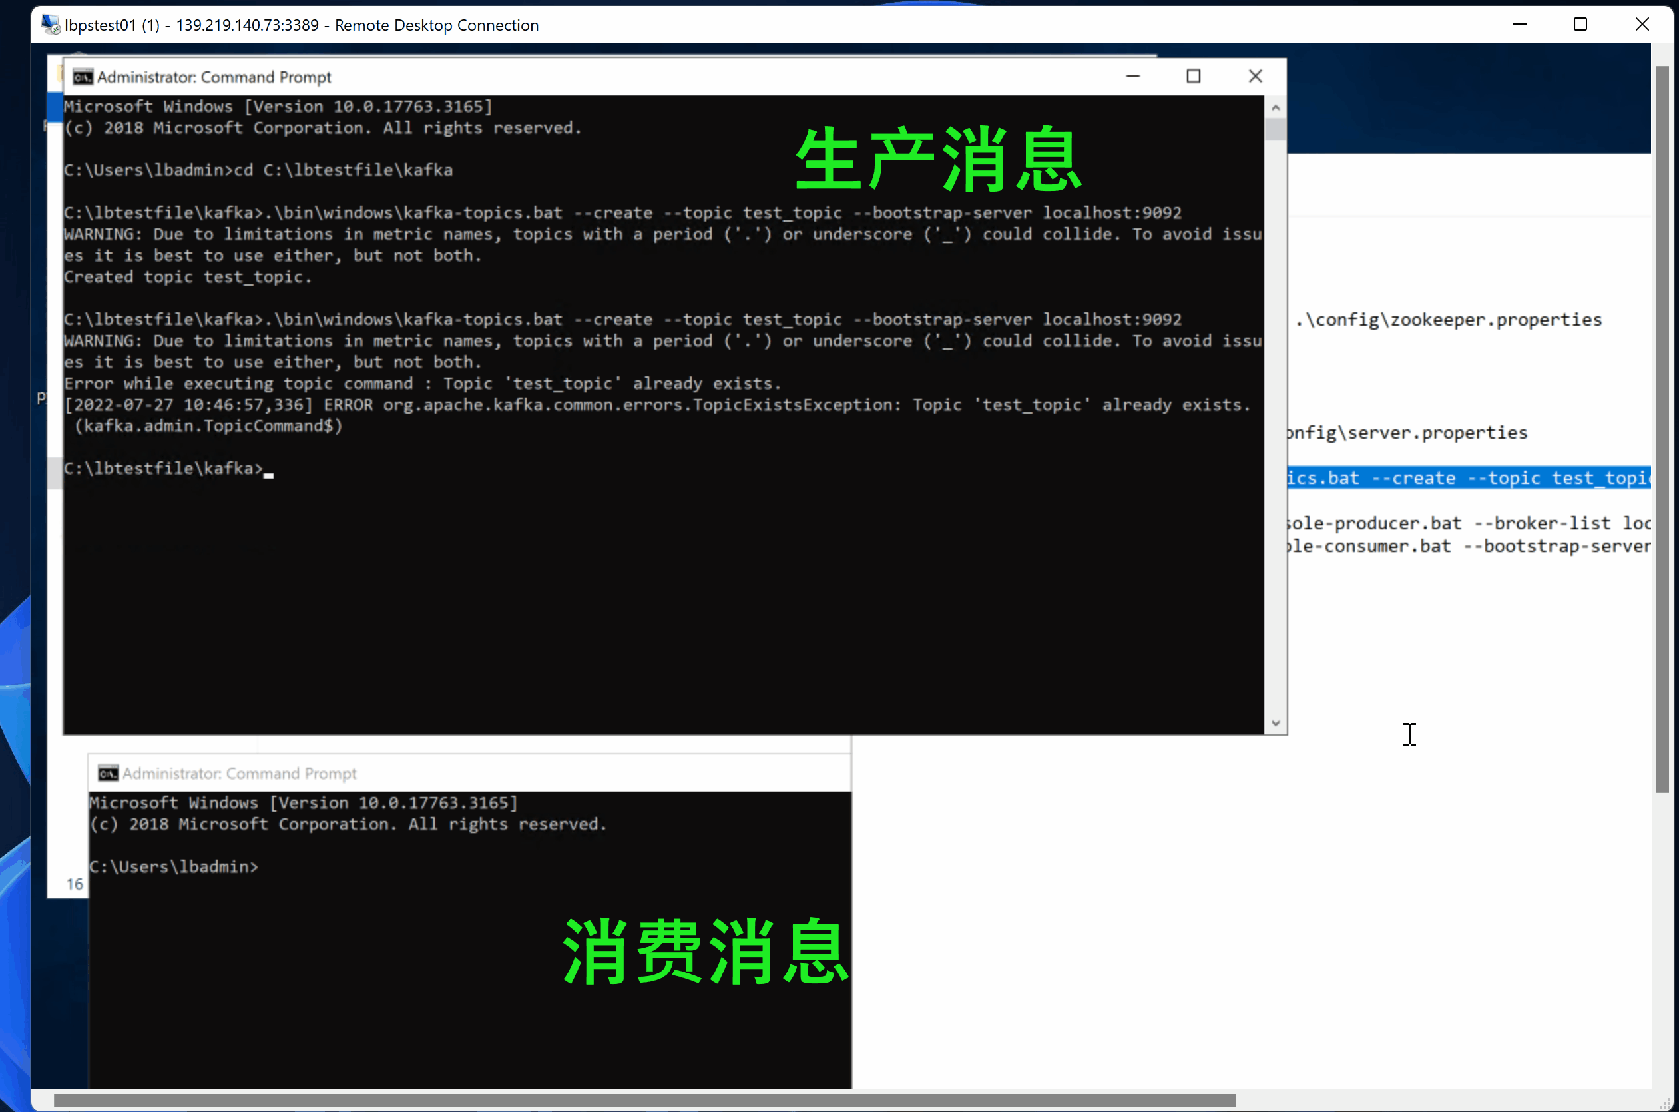Viewport: 1679px width, 1112px height.
Task: Maximize the Remote Desktop Connection window
Action: 1580,25
